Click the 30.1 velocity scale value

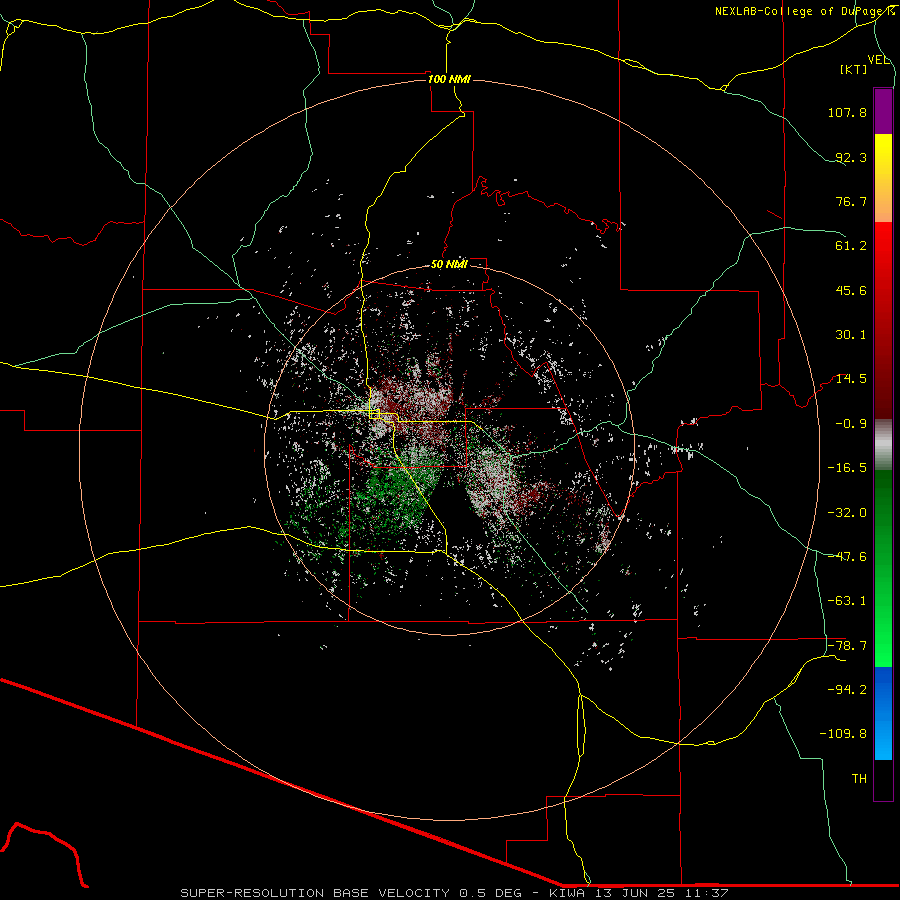[851, 335]
